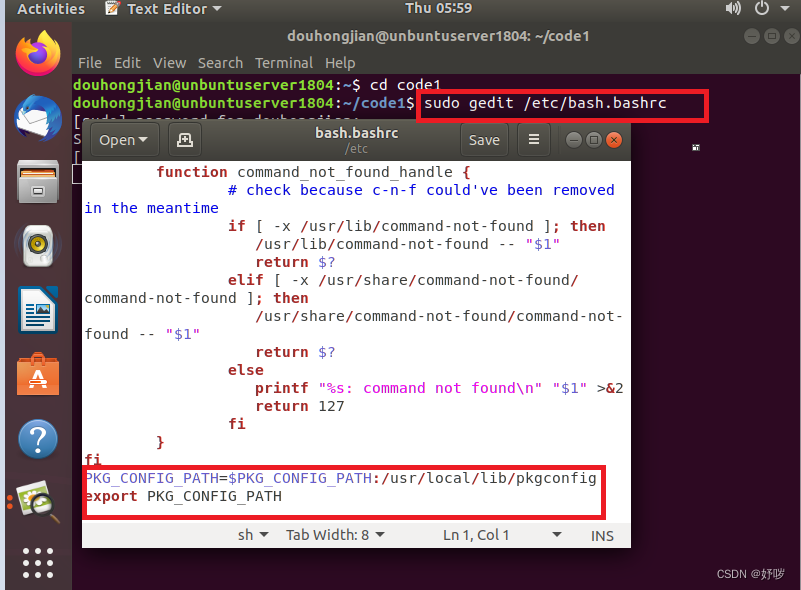Screen dimensions: 801x590
Task: Click the 'elif [ -x /usr/share/command-not-found/' line
Action: coord(403,280)
